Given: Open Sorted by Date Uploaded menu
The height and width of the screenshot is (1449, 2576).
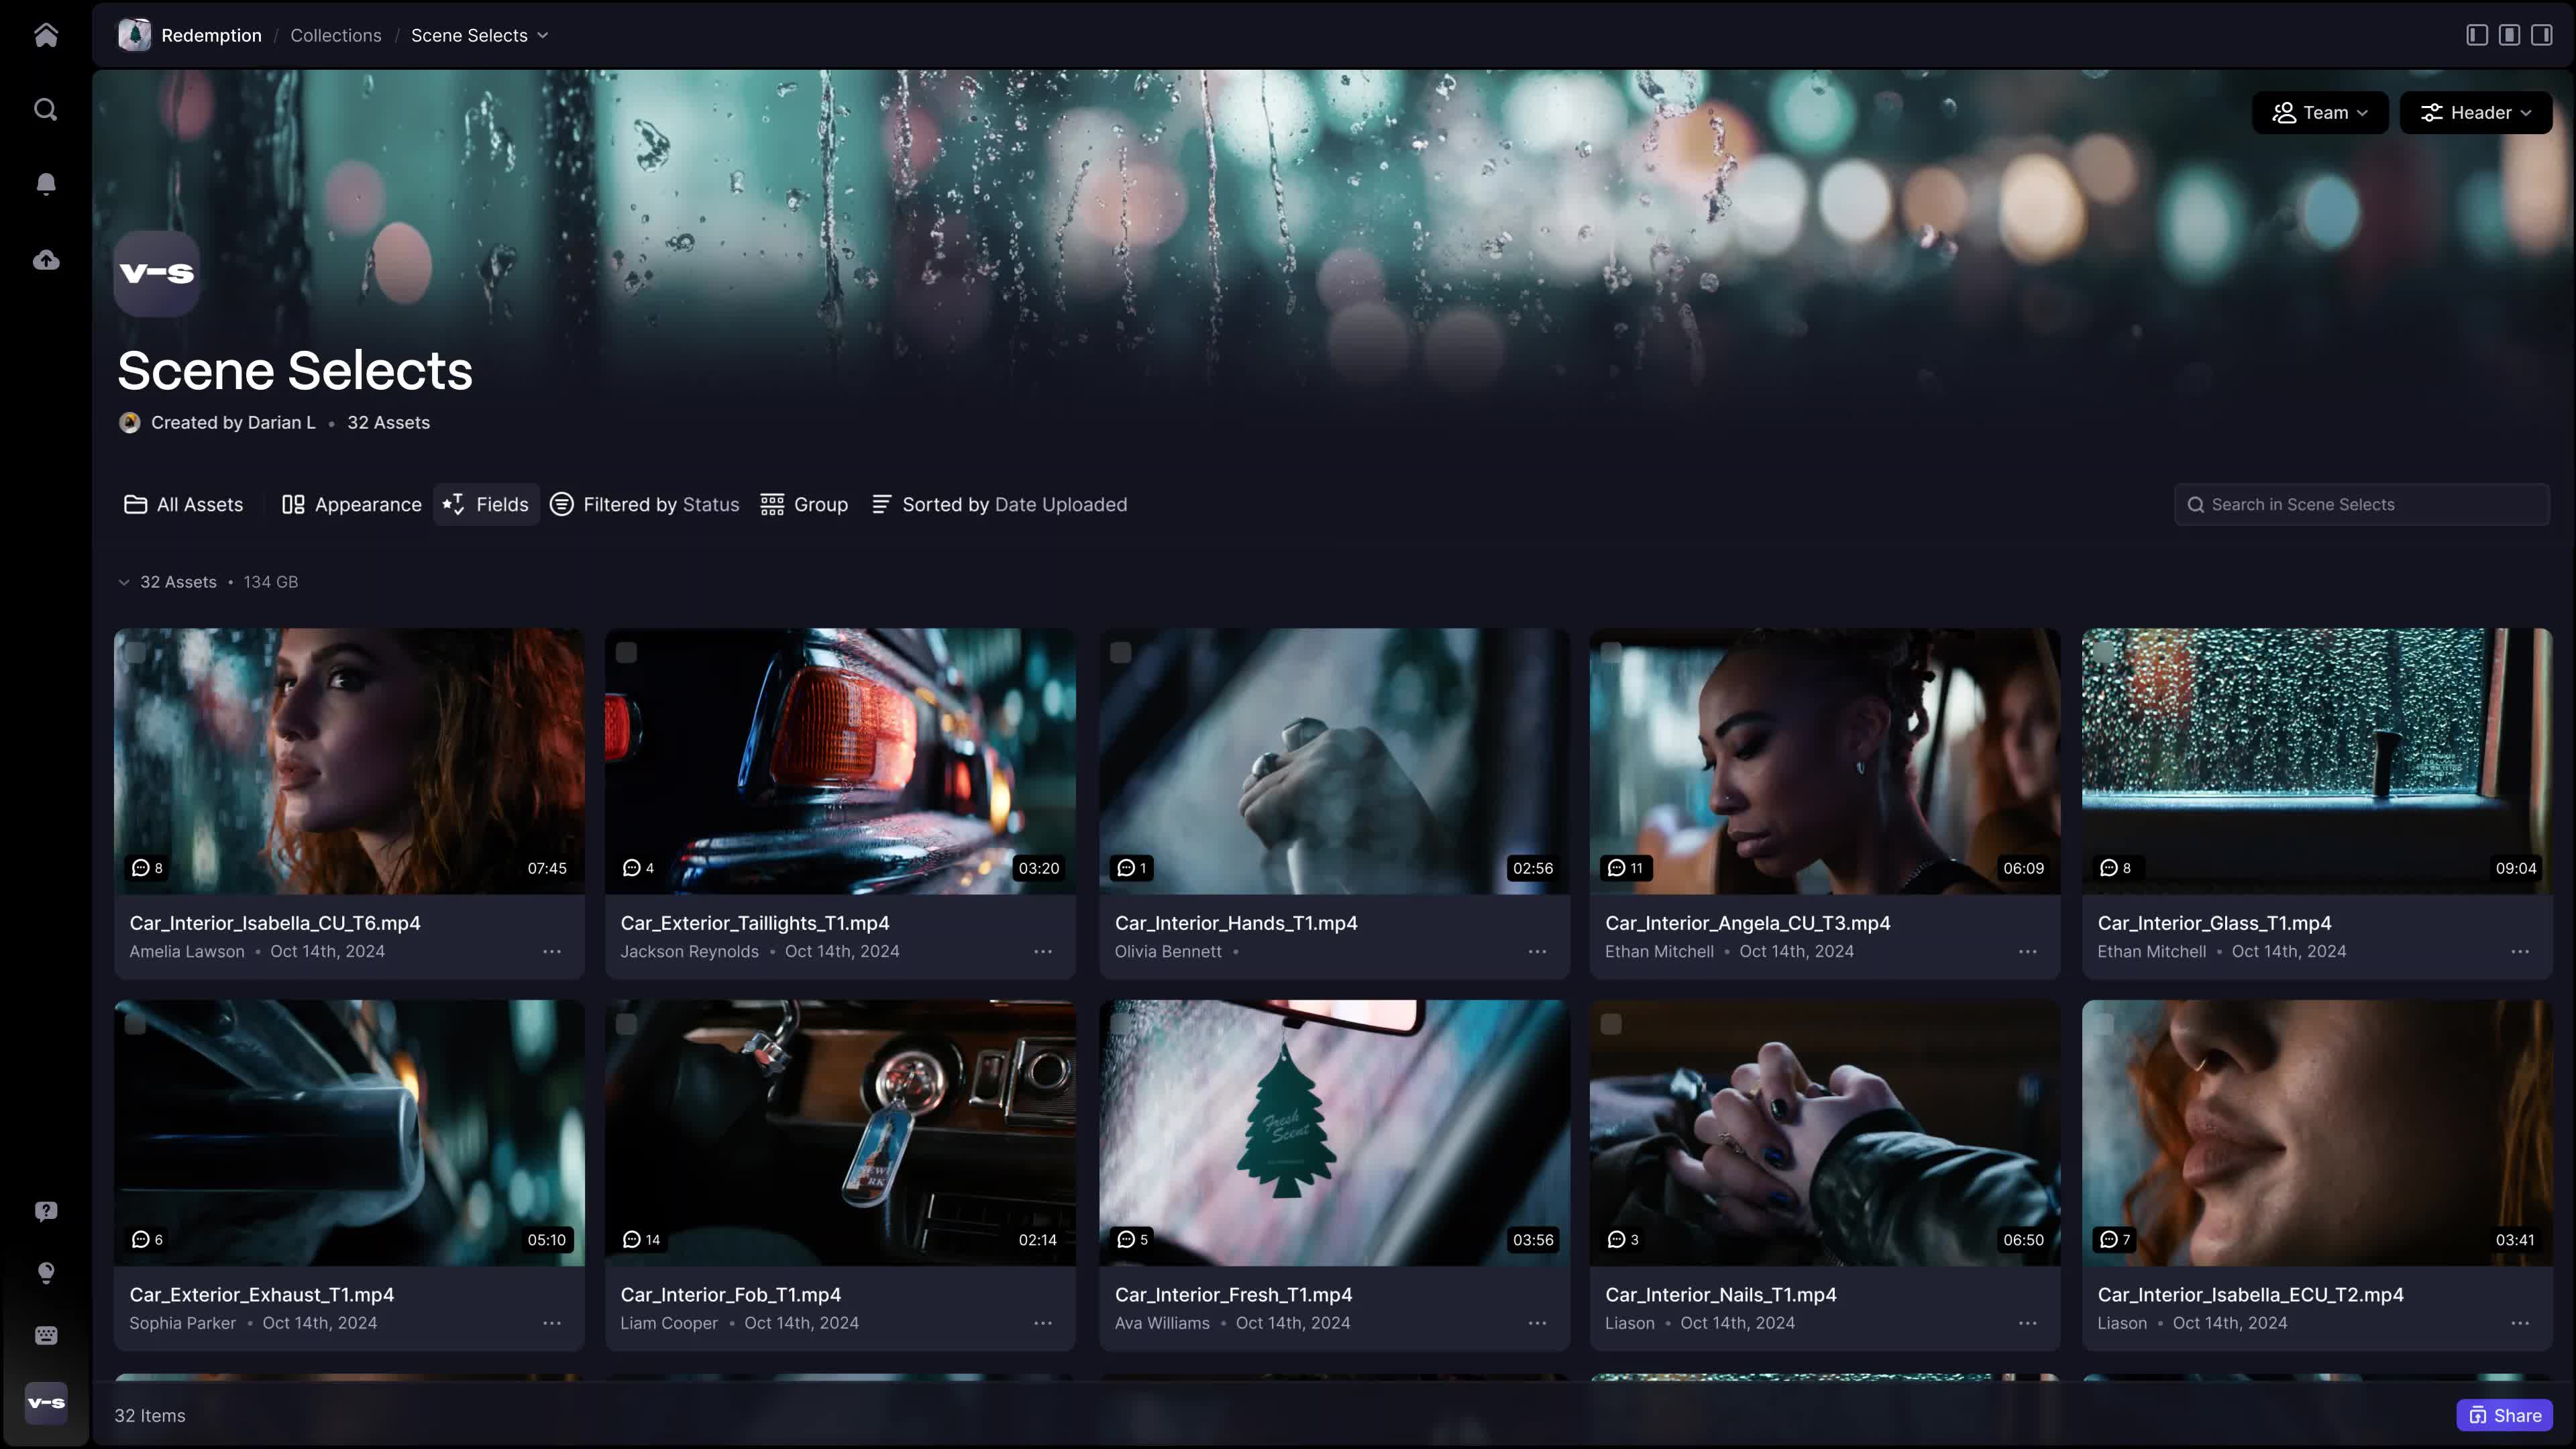Looking at the screenshot, I should [x=999, y=505].
